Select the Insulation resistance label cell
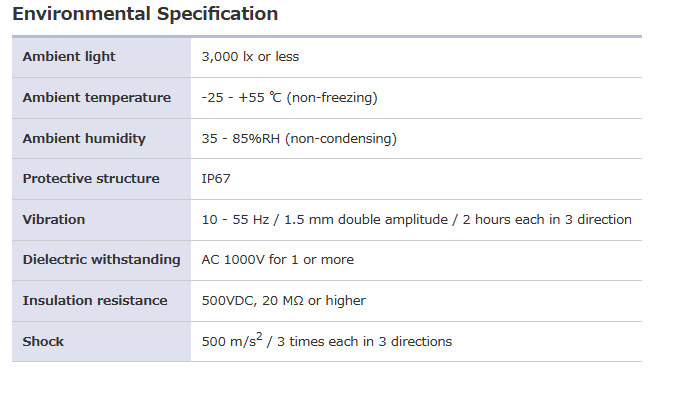Image resolution: width=693 pixels, height=409 pixels. (x=97, y=301)
